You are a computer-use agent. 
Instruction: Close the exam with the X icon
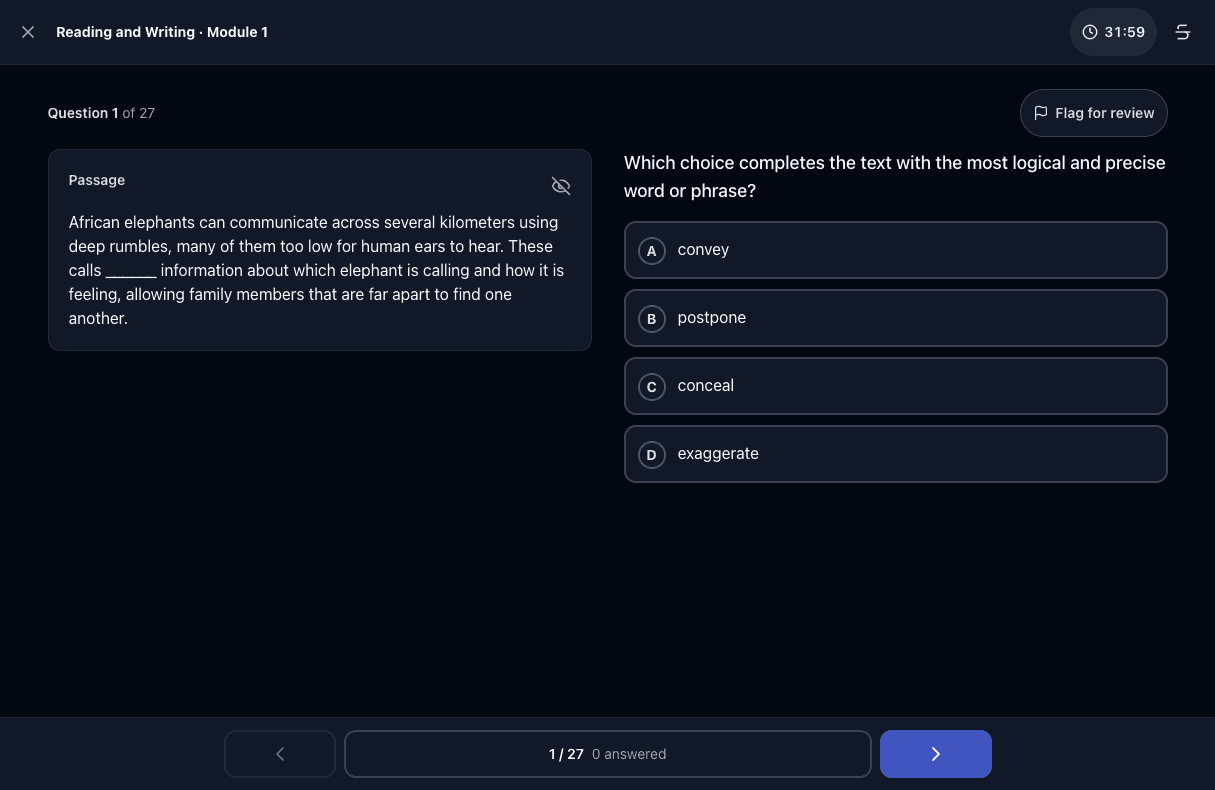point(28,32)
